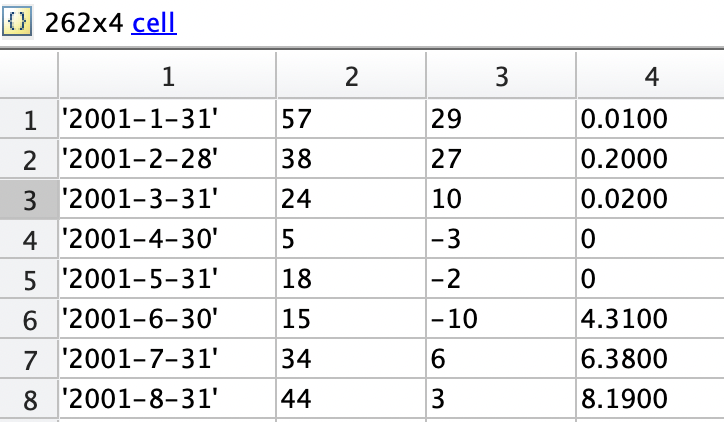Screen dimensions: 724x422
Task: Select the cell with value -10
Action: pyautogui.click(x=500, y=320)
